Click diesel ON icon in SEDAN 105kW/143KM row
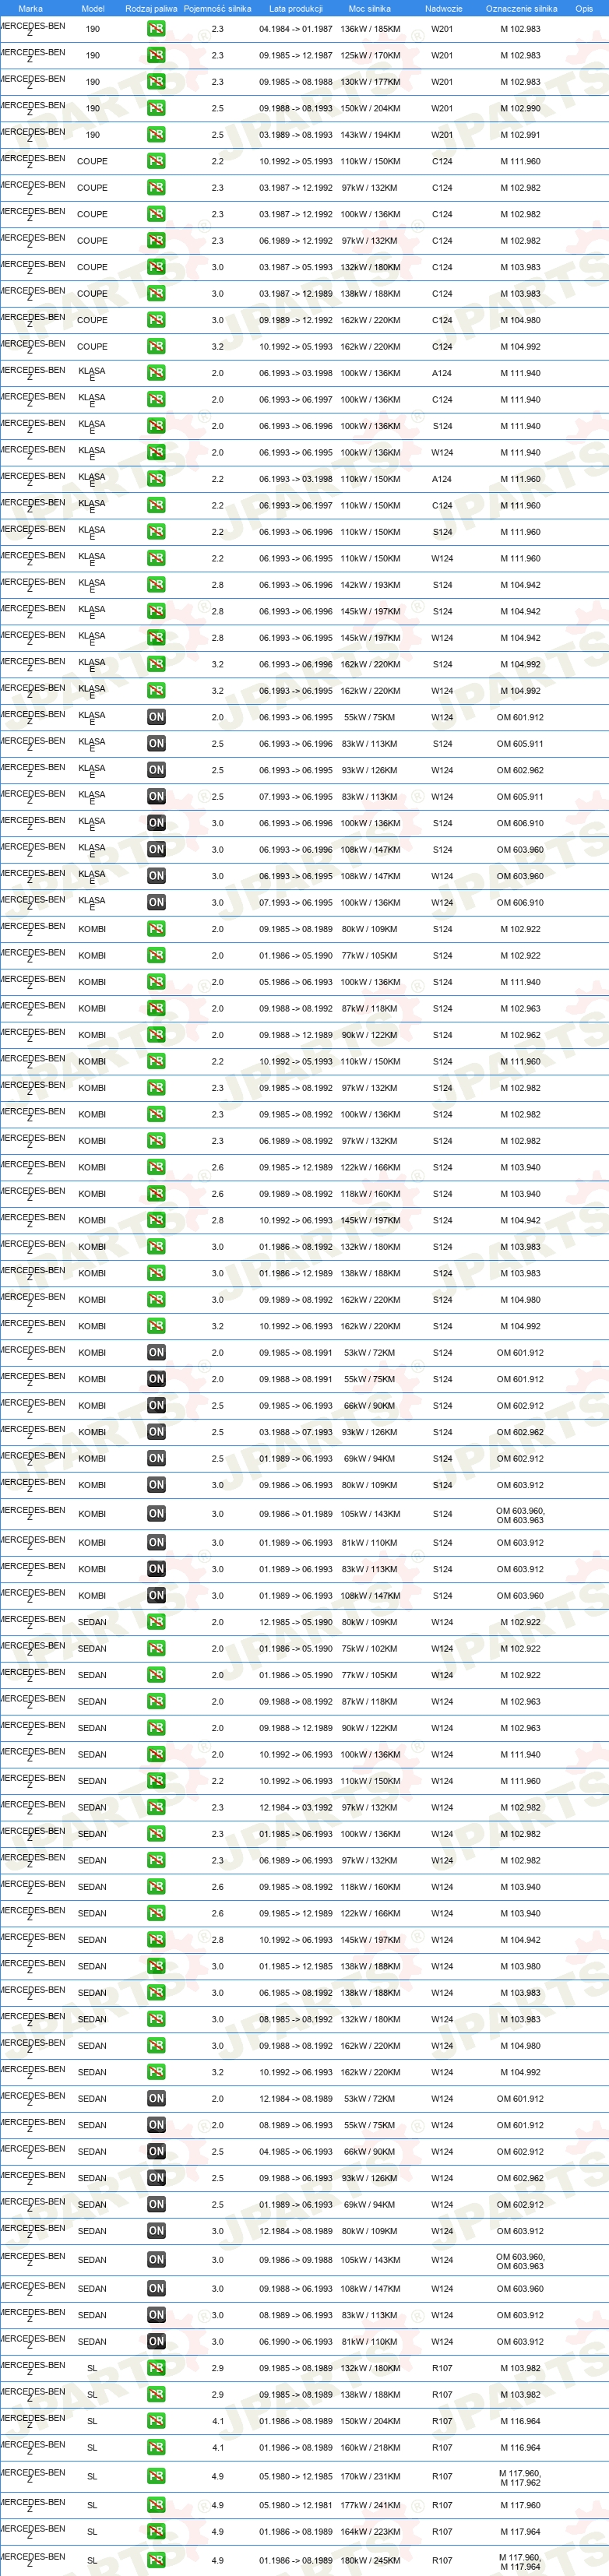Image resolution: width=609 pixels, height=2576 pixels. tap(156, 2261)
